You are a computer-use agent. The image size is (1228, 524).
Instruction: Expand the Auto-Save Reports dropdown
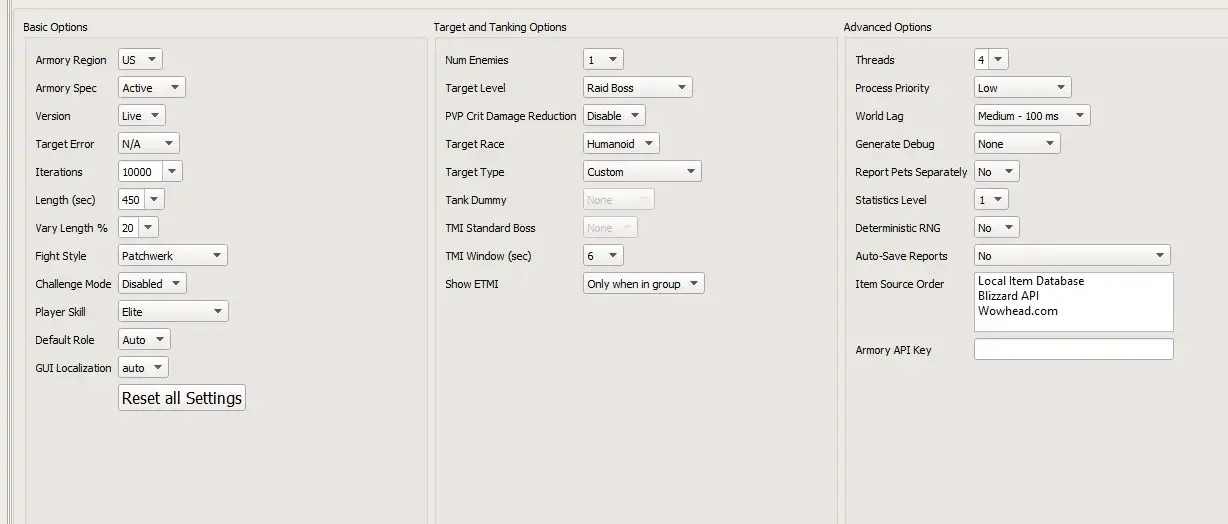1071,256
